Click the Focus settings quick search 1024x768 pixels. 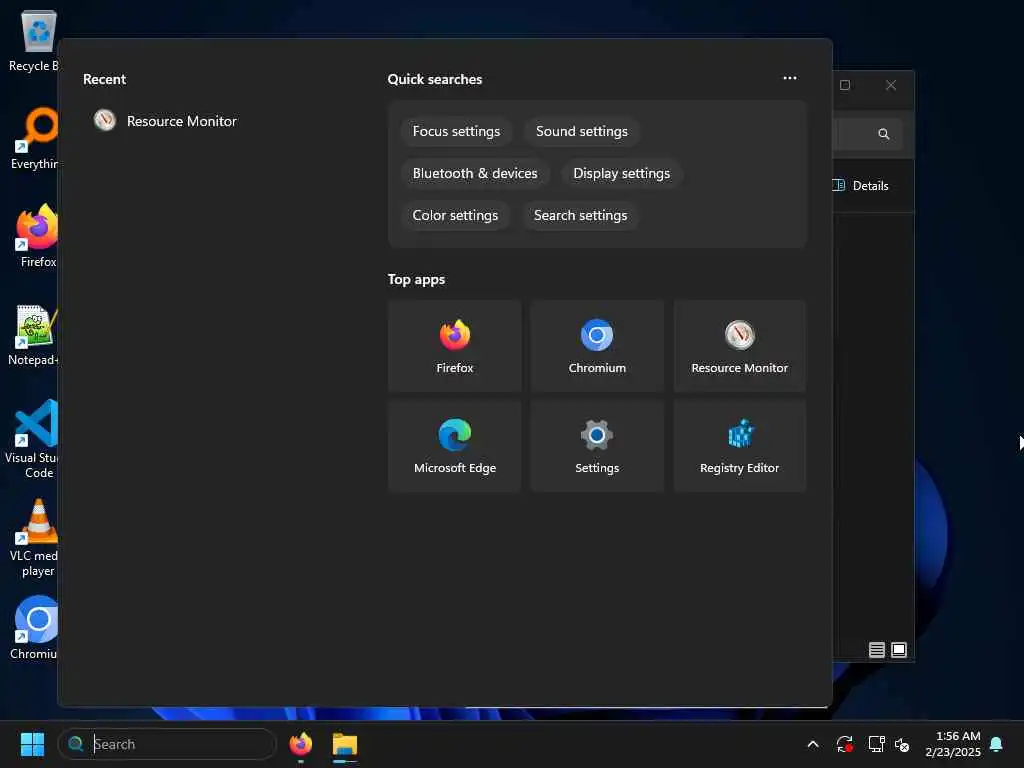[x=456, y=131]
